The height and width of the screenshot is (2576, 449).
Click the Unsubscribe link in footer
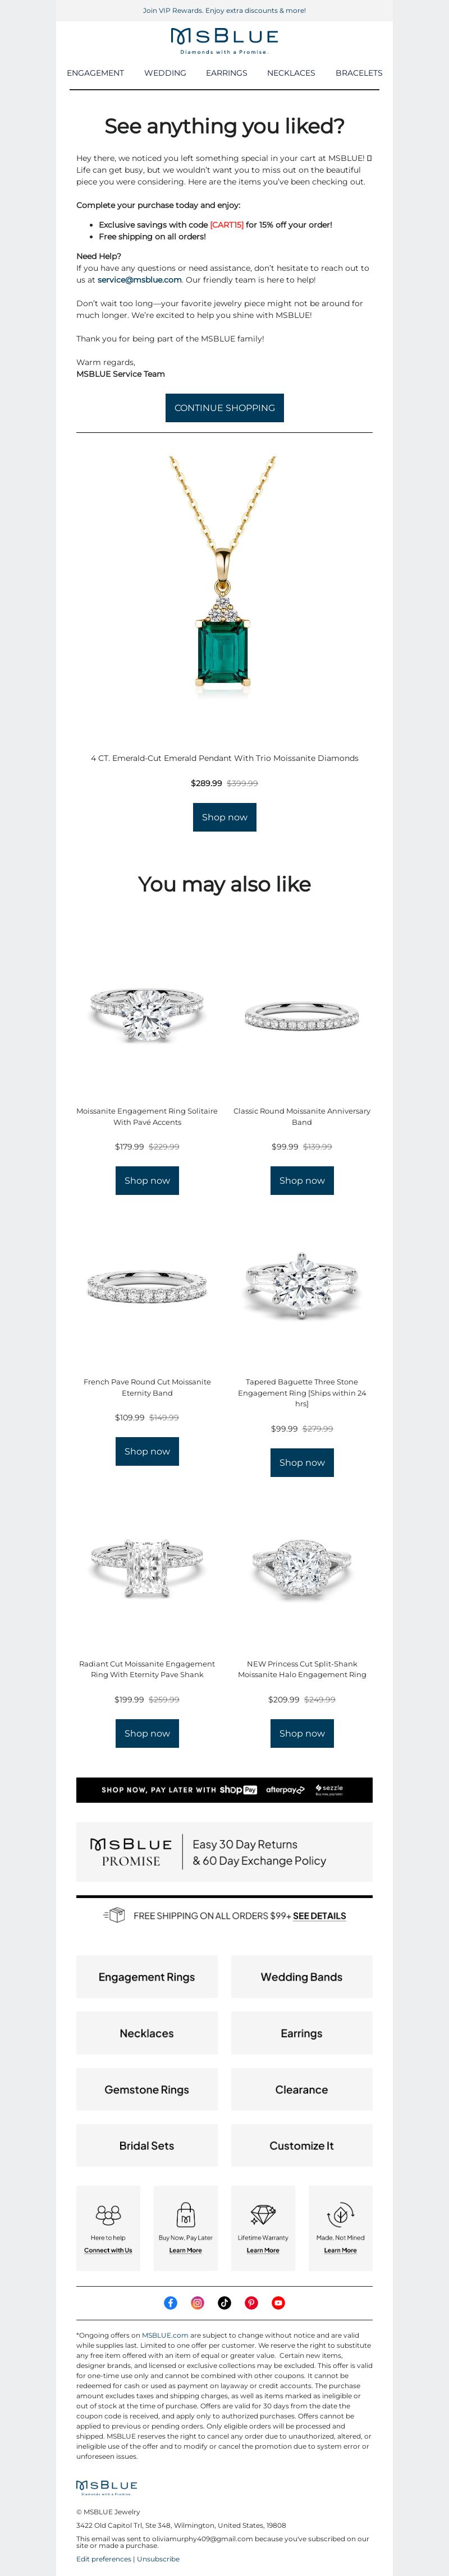coord(158,2559)
